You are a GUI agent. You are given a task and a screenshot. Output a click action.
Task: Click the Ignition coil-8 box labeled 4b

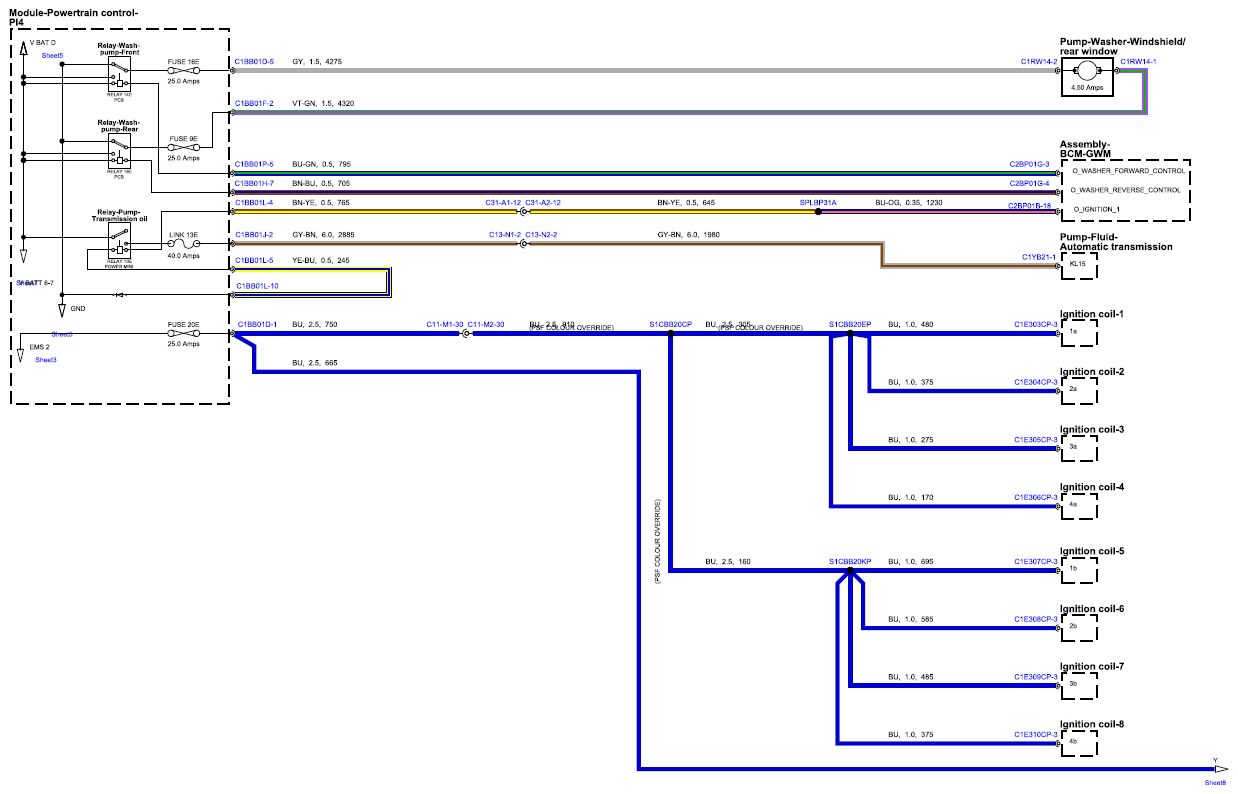tap(1078, 744)
